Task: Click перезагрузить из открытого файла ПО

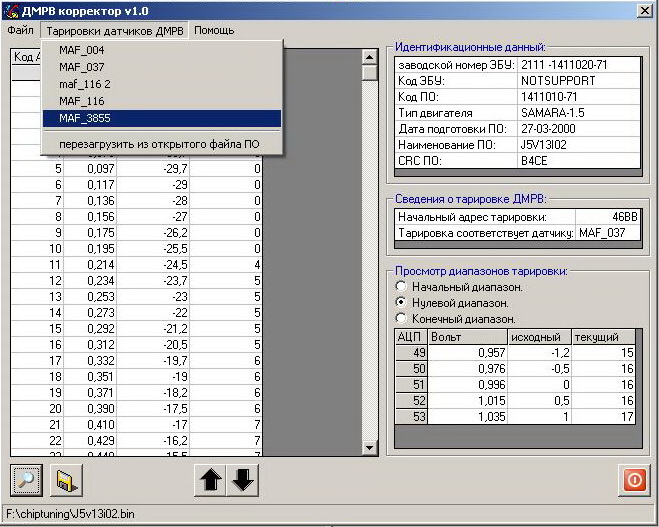Action: coord(158,144)
